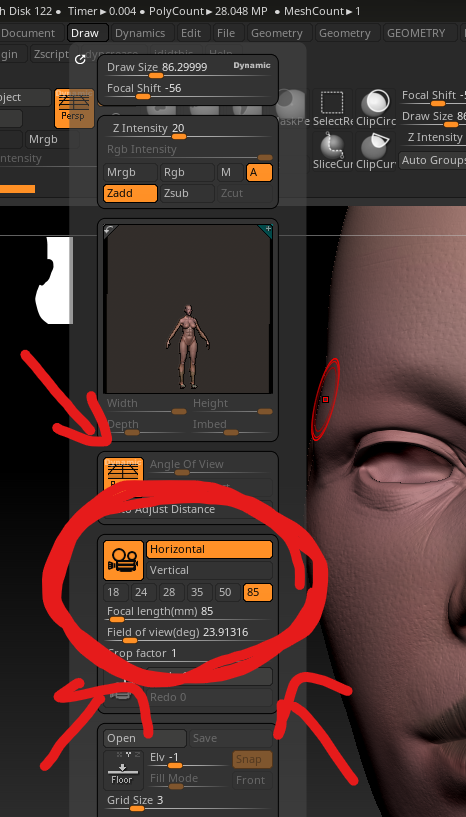Open the File menu

(x=226, y=33)
